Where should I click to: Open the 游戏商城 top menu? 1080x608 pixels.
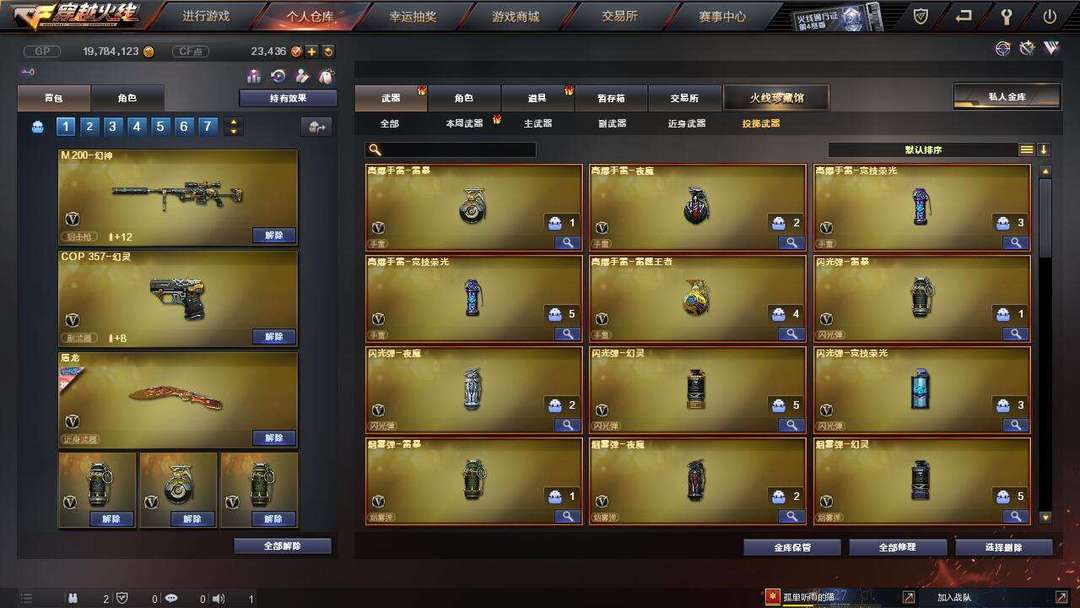tap(515, 17)
